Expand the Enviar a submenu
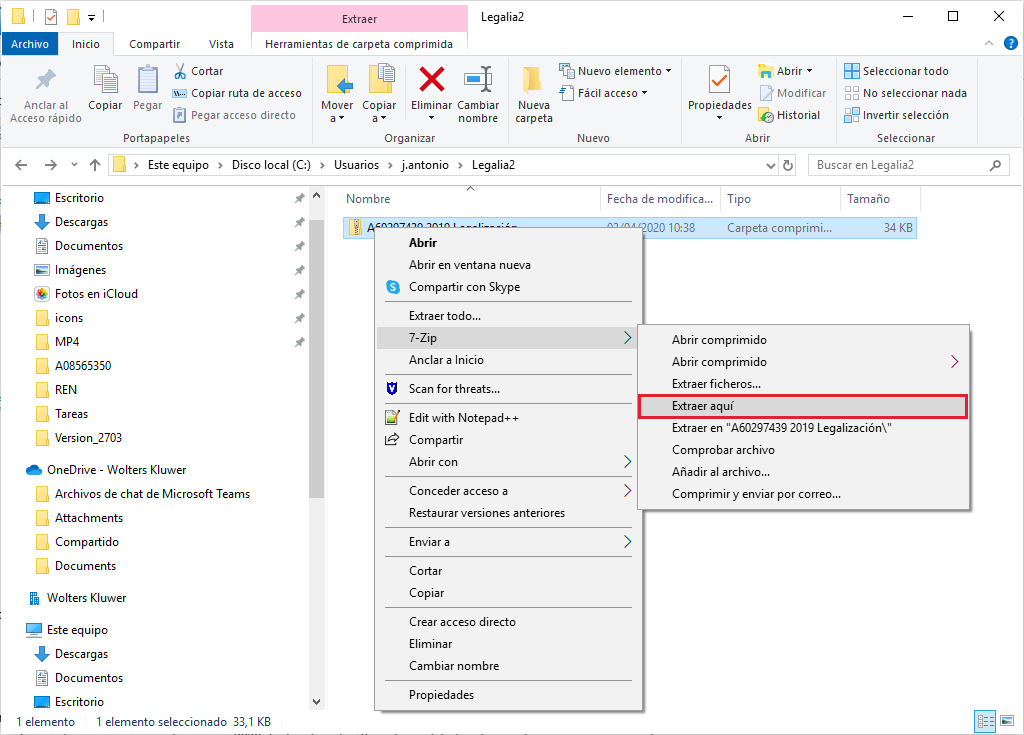 pos(627,542)
